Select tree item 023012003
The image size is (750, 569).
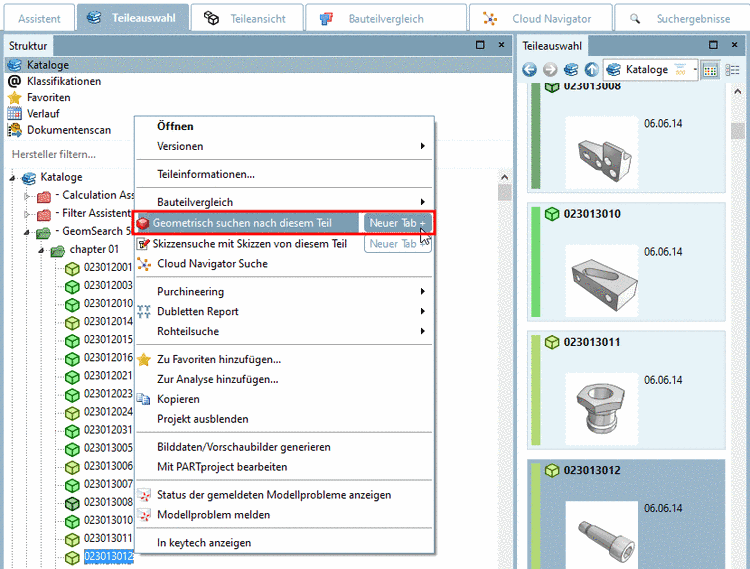[108, 285]
